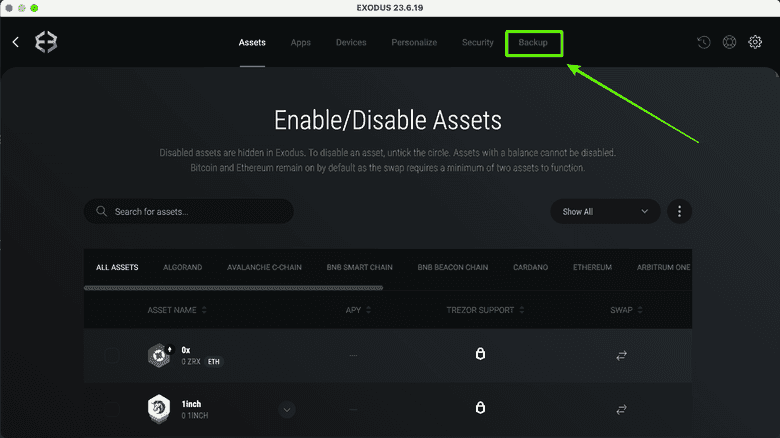
Task: Click the 0x asset logo
Action: [x=158, y=354]
